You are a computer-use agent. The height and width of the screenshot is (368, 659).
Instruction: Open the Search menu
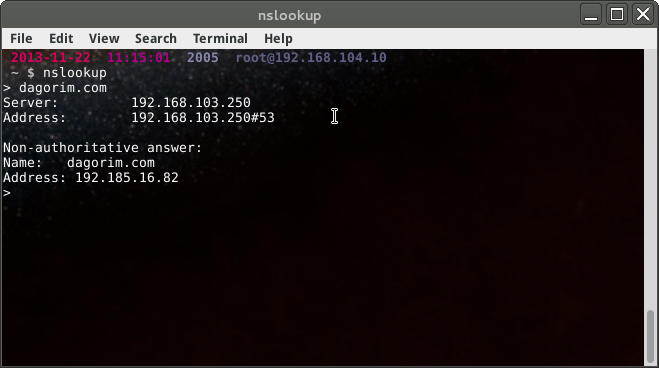[156, 39]
